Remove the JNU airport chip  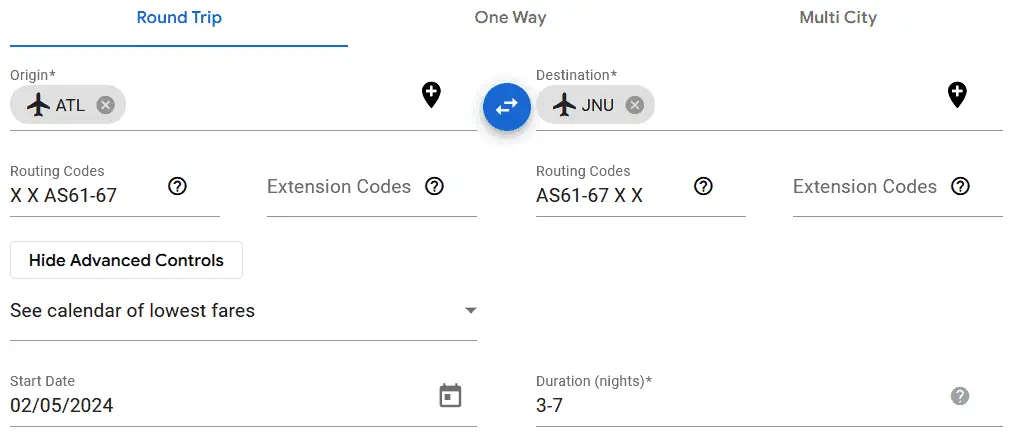point(634,105)
